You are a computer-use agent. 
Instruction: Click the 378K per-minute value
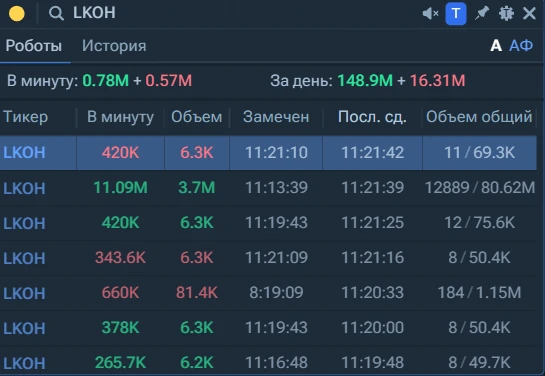pos(120,328)
